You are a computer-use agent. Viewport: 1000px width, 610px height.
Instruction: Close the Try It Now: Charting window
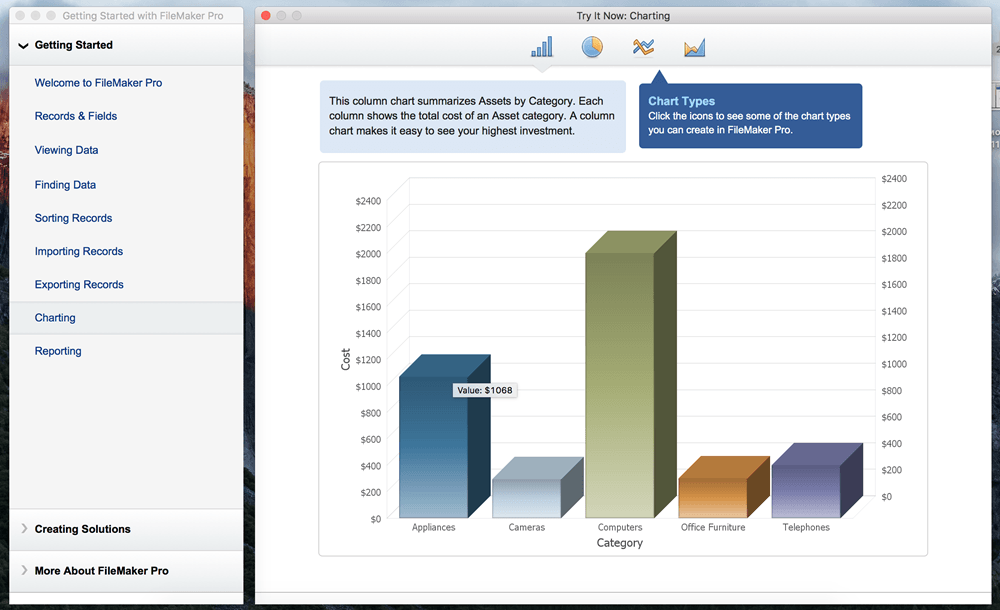click(x=266, y=15)
